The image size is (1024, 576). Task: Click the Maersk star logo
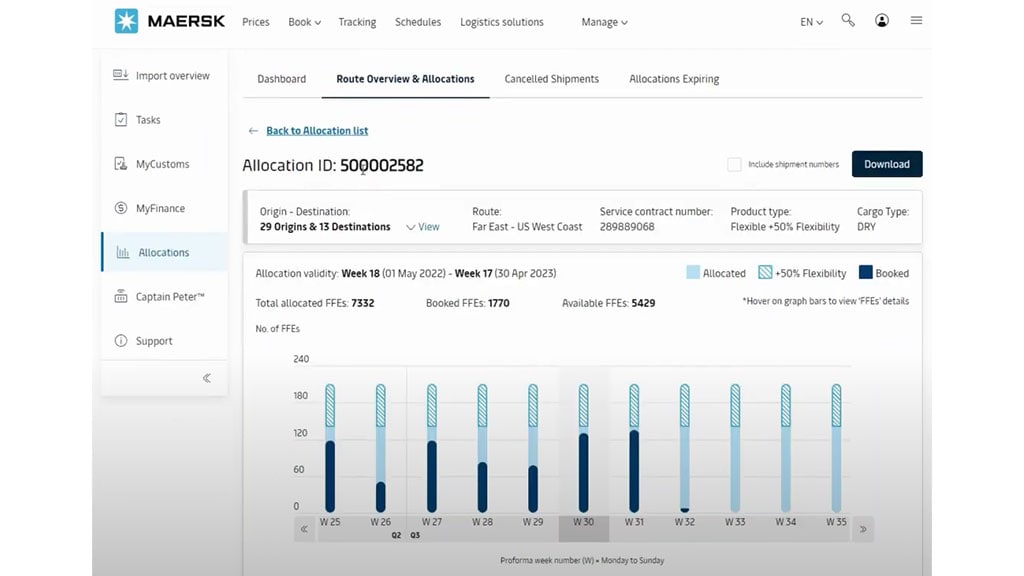[x=126, y=21]
